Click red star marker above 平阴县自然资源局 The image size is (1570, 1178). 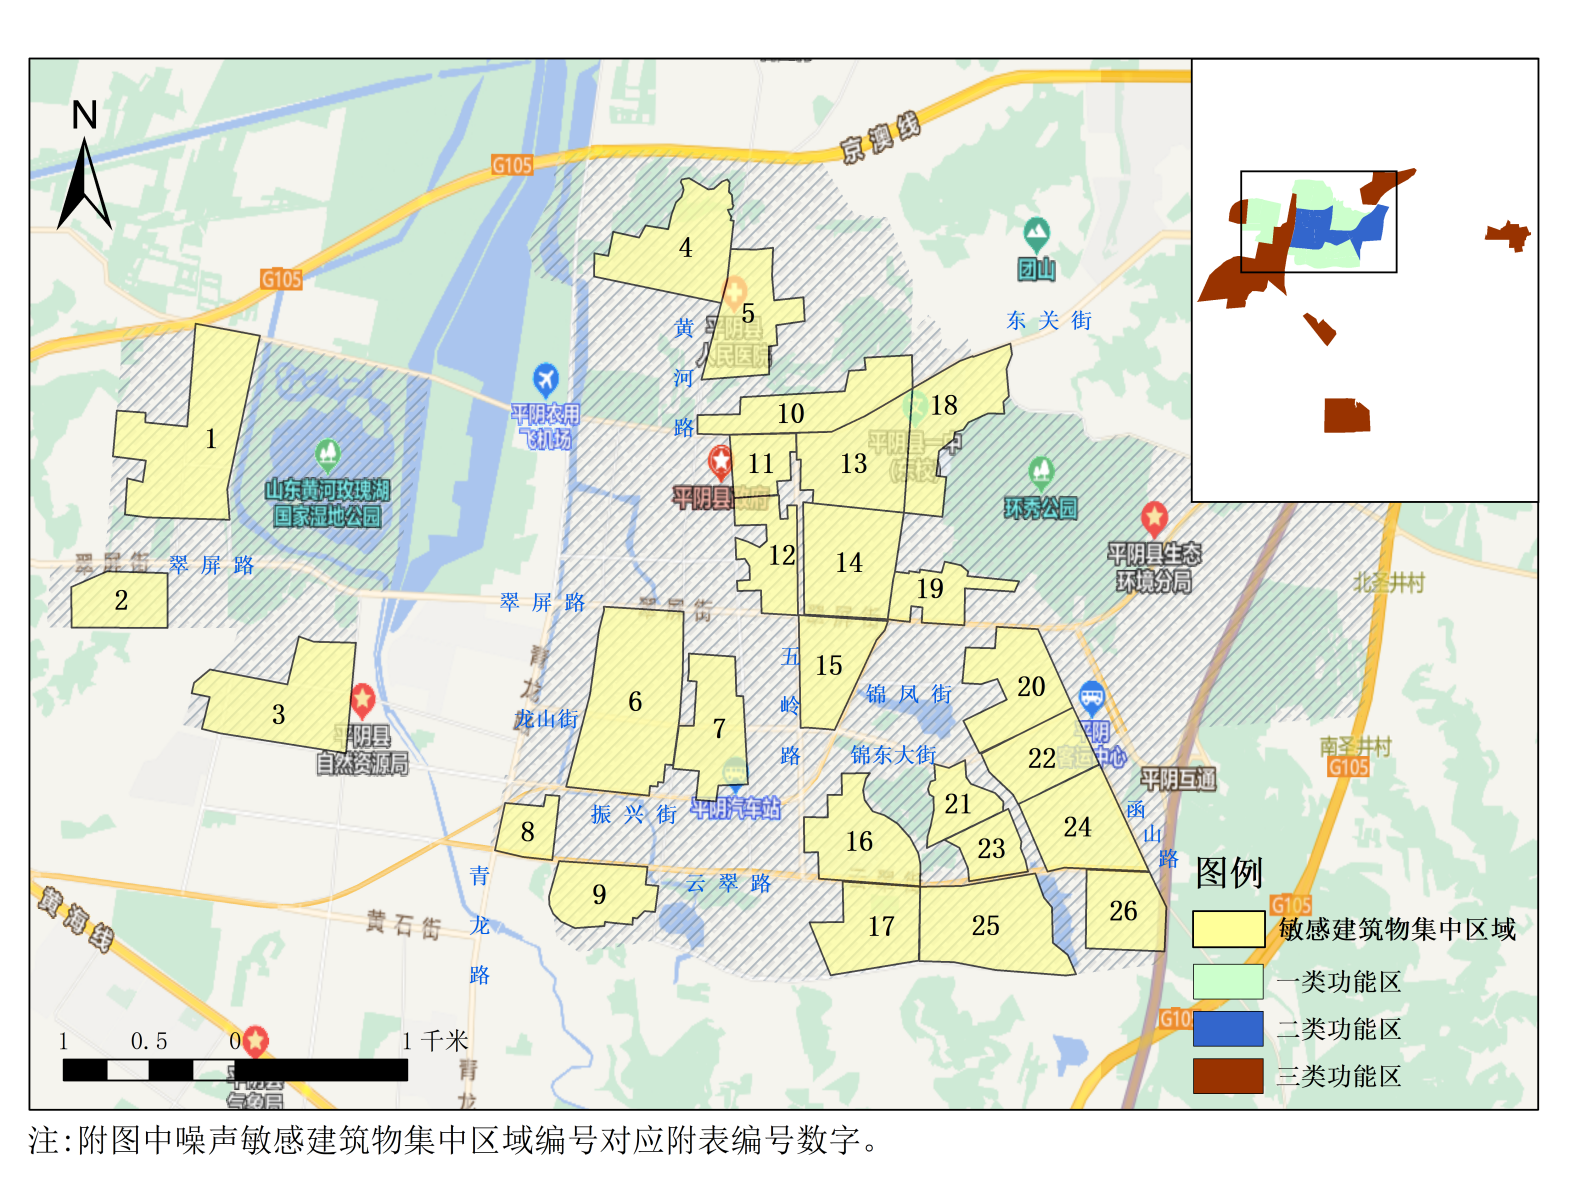click(362, 700)
